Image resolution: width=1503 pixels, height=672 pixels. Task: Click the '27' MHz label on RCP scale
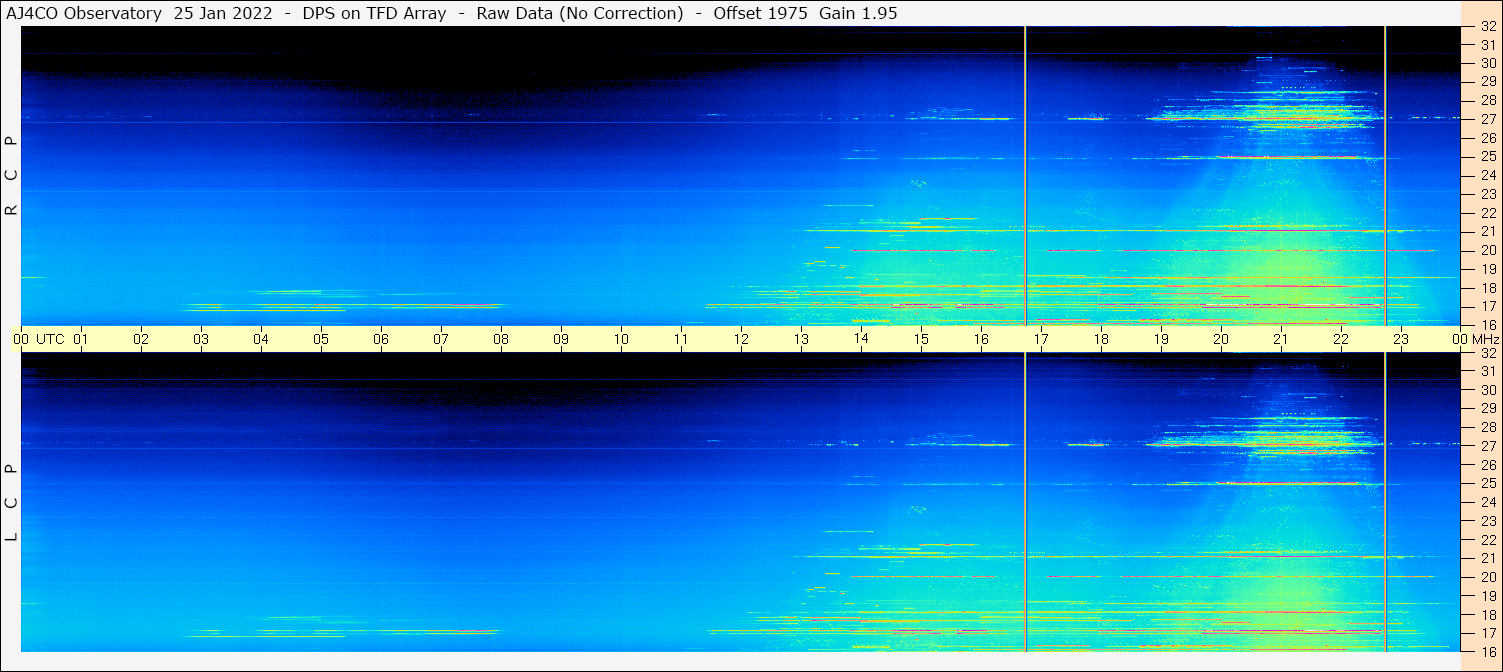point(1488,119)
